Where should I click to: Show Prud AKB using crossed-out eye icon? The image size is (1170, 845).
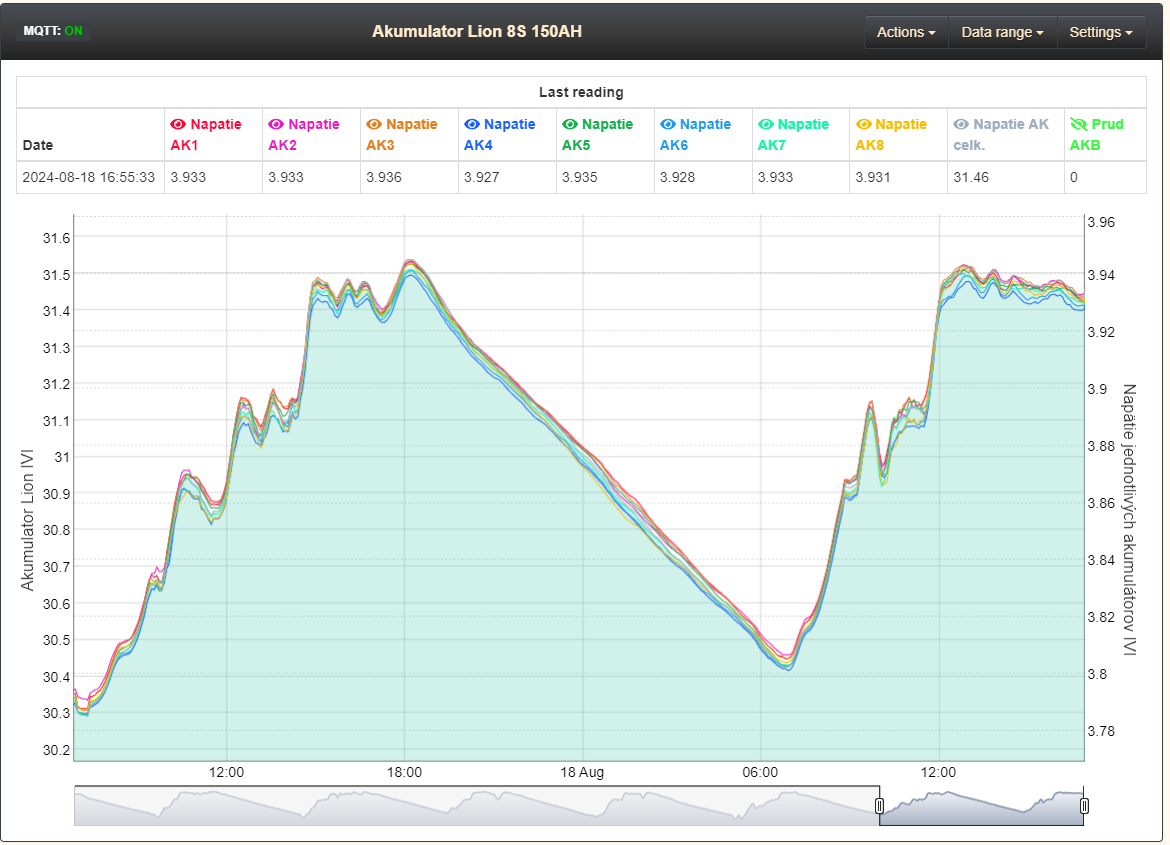tap(1078, 125)
